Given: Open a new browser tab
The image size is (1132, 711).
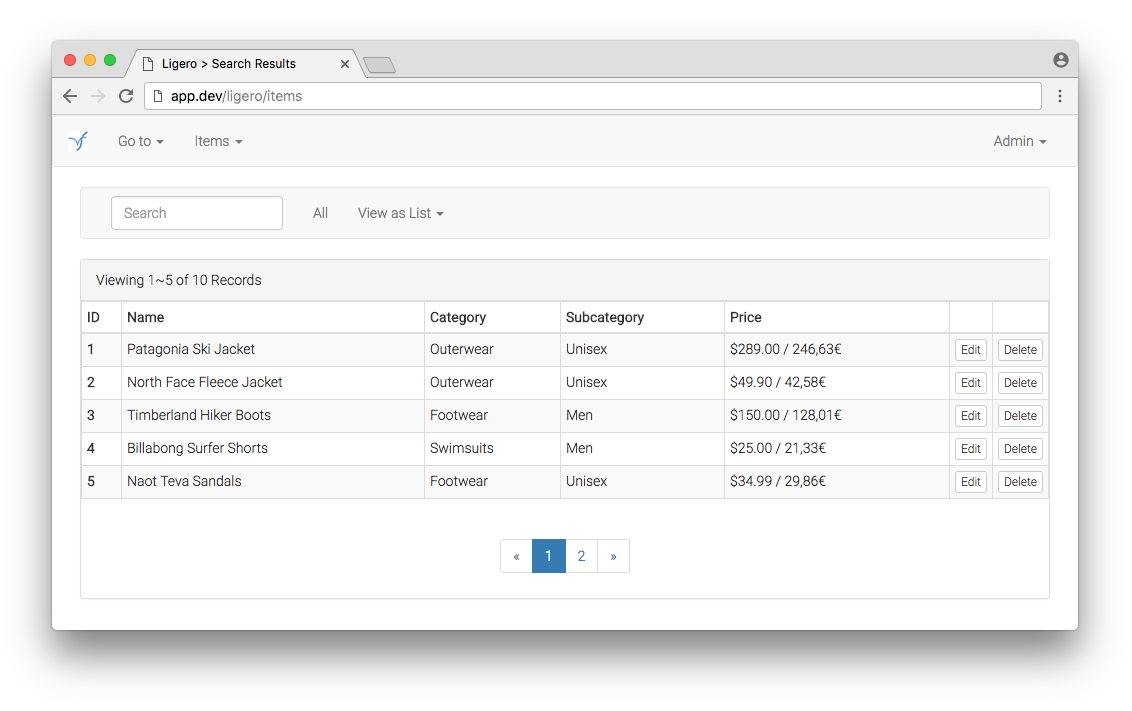Looking at the screenshot, I should (x=379, y=65).
